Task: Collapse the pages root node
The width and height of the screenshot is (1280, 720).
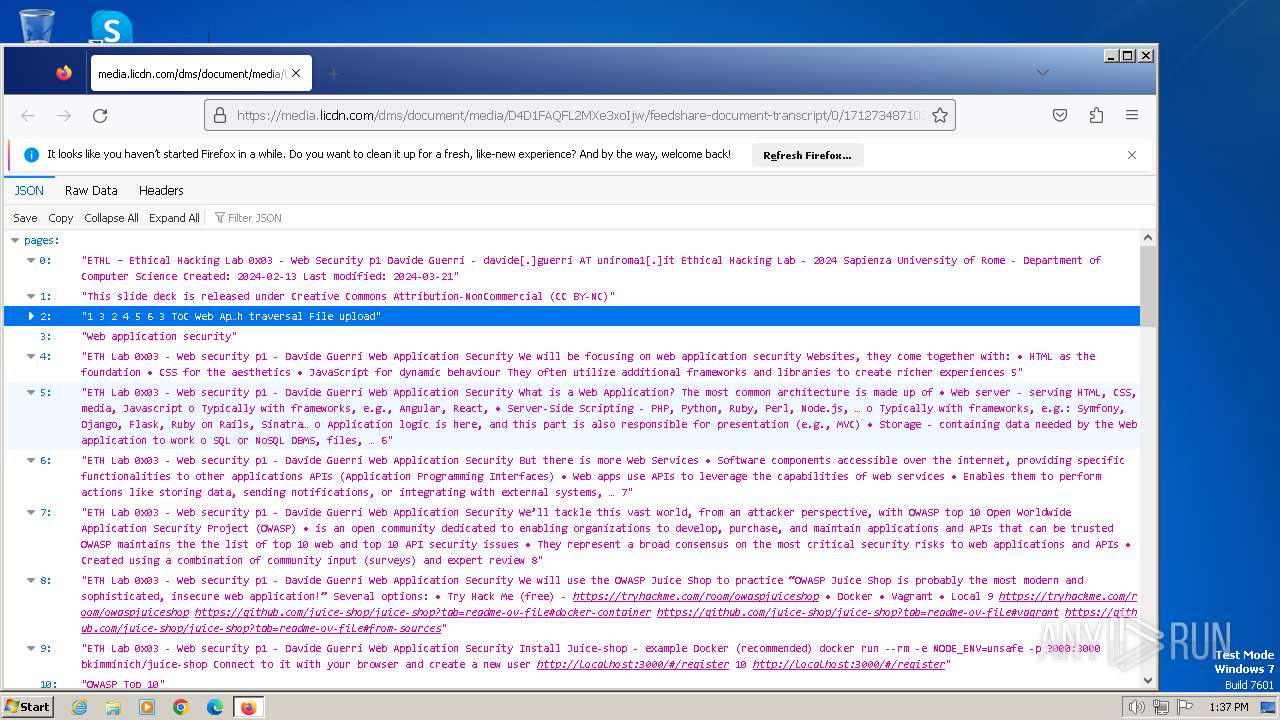Action: click(15, 241)
